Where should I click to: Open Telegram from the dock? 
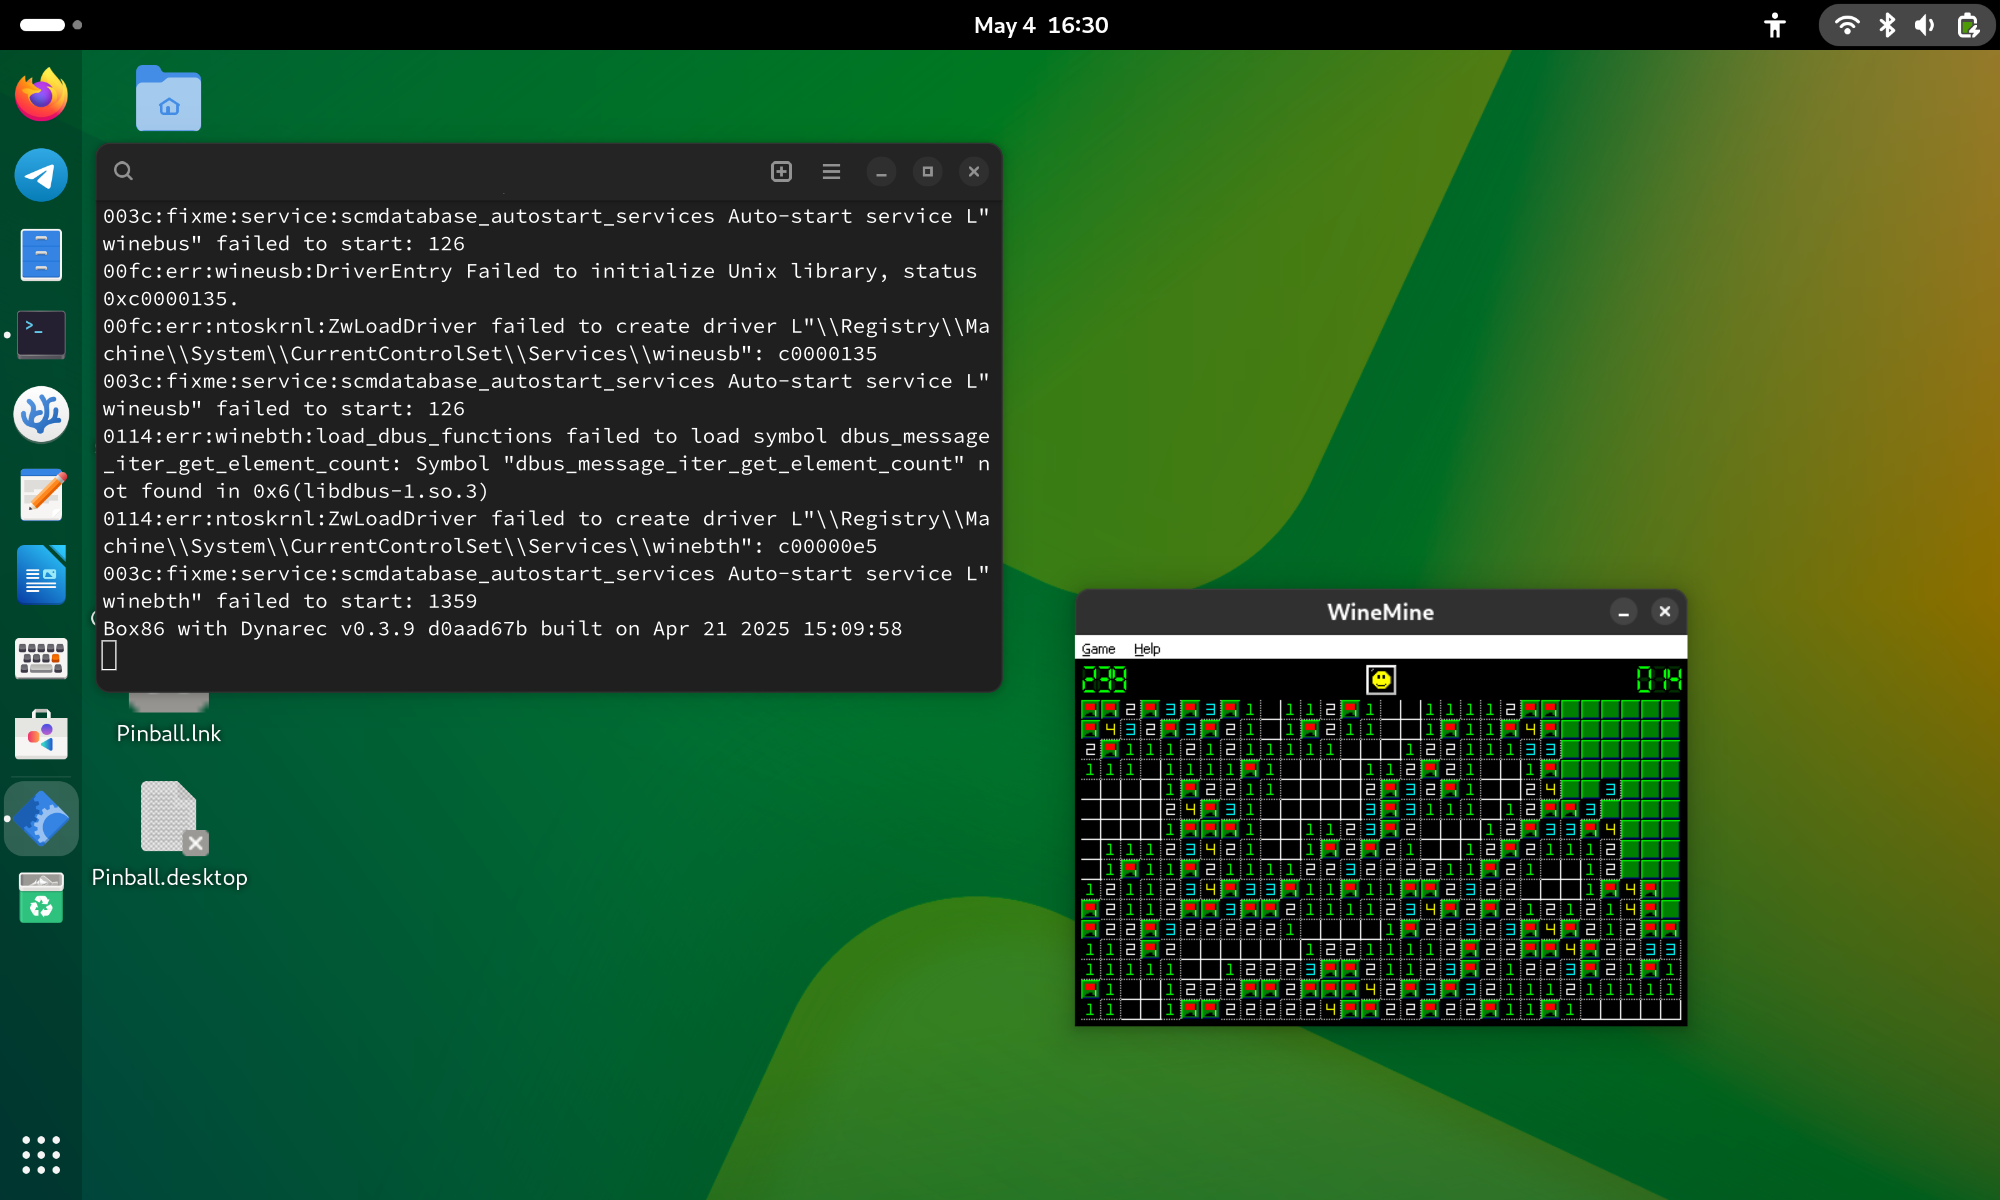(41, 175)
